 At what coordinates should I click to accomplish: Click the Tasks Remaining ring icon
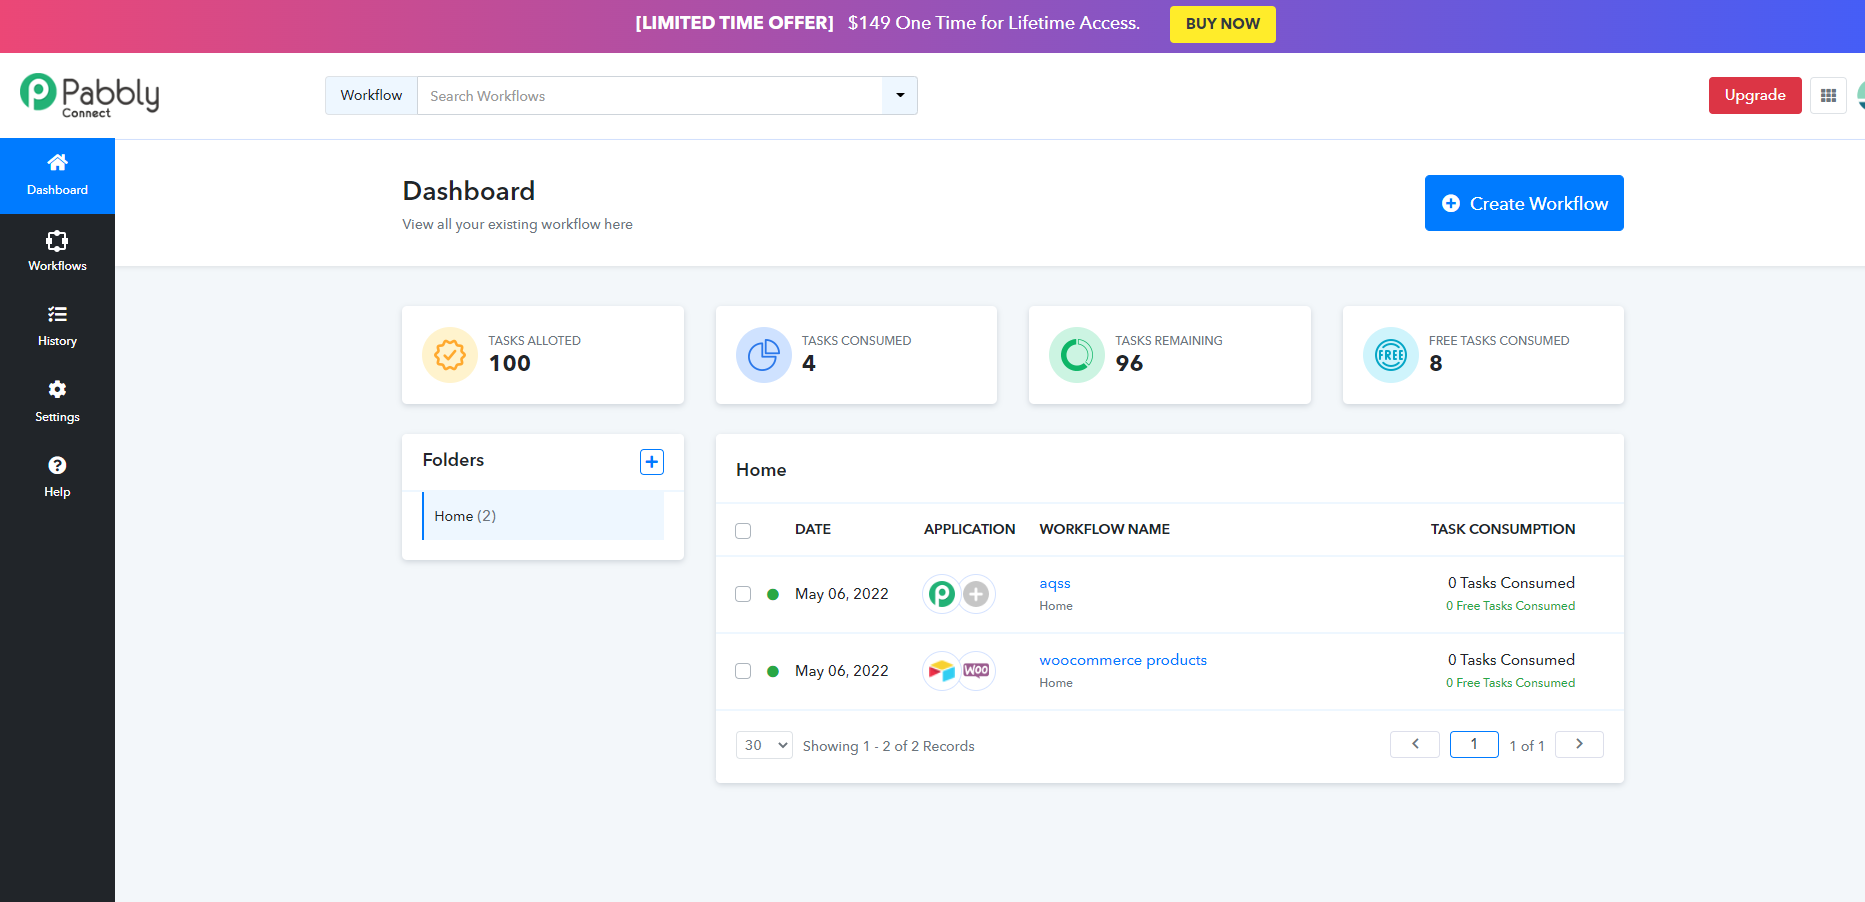point(1077,355)
